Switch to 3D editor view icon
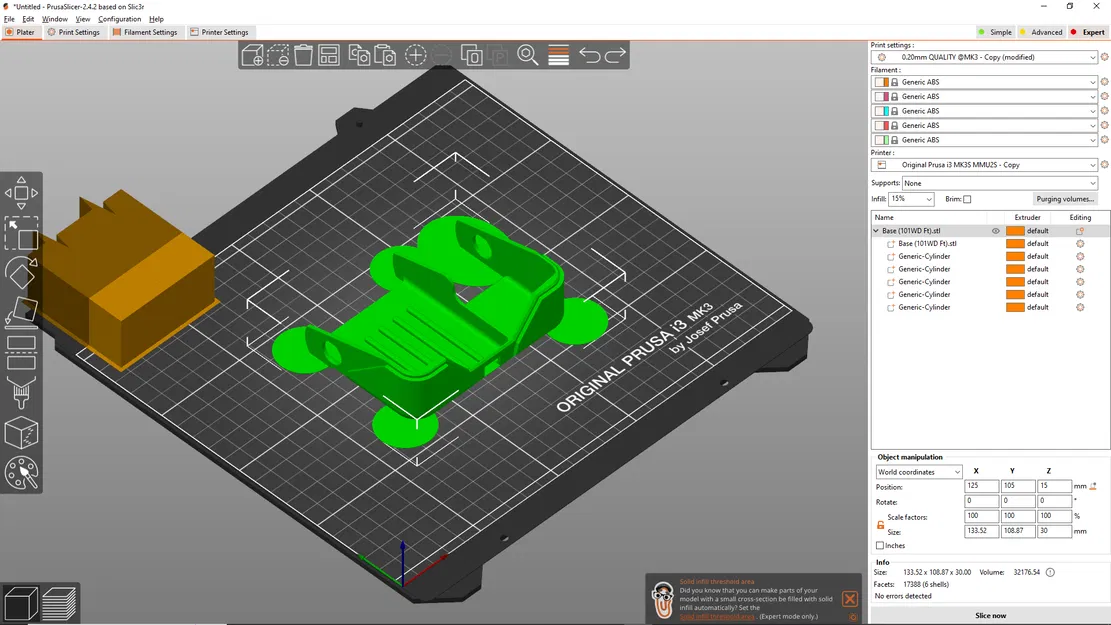Image resolution: width=1111 pixels, height=625 pixels. (21, 604)
